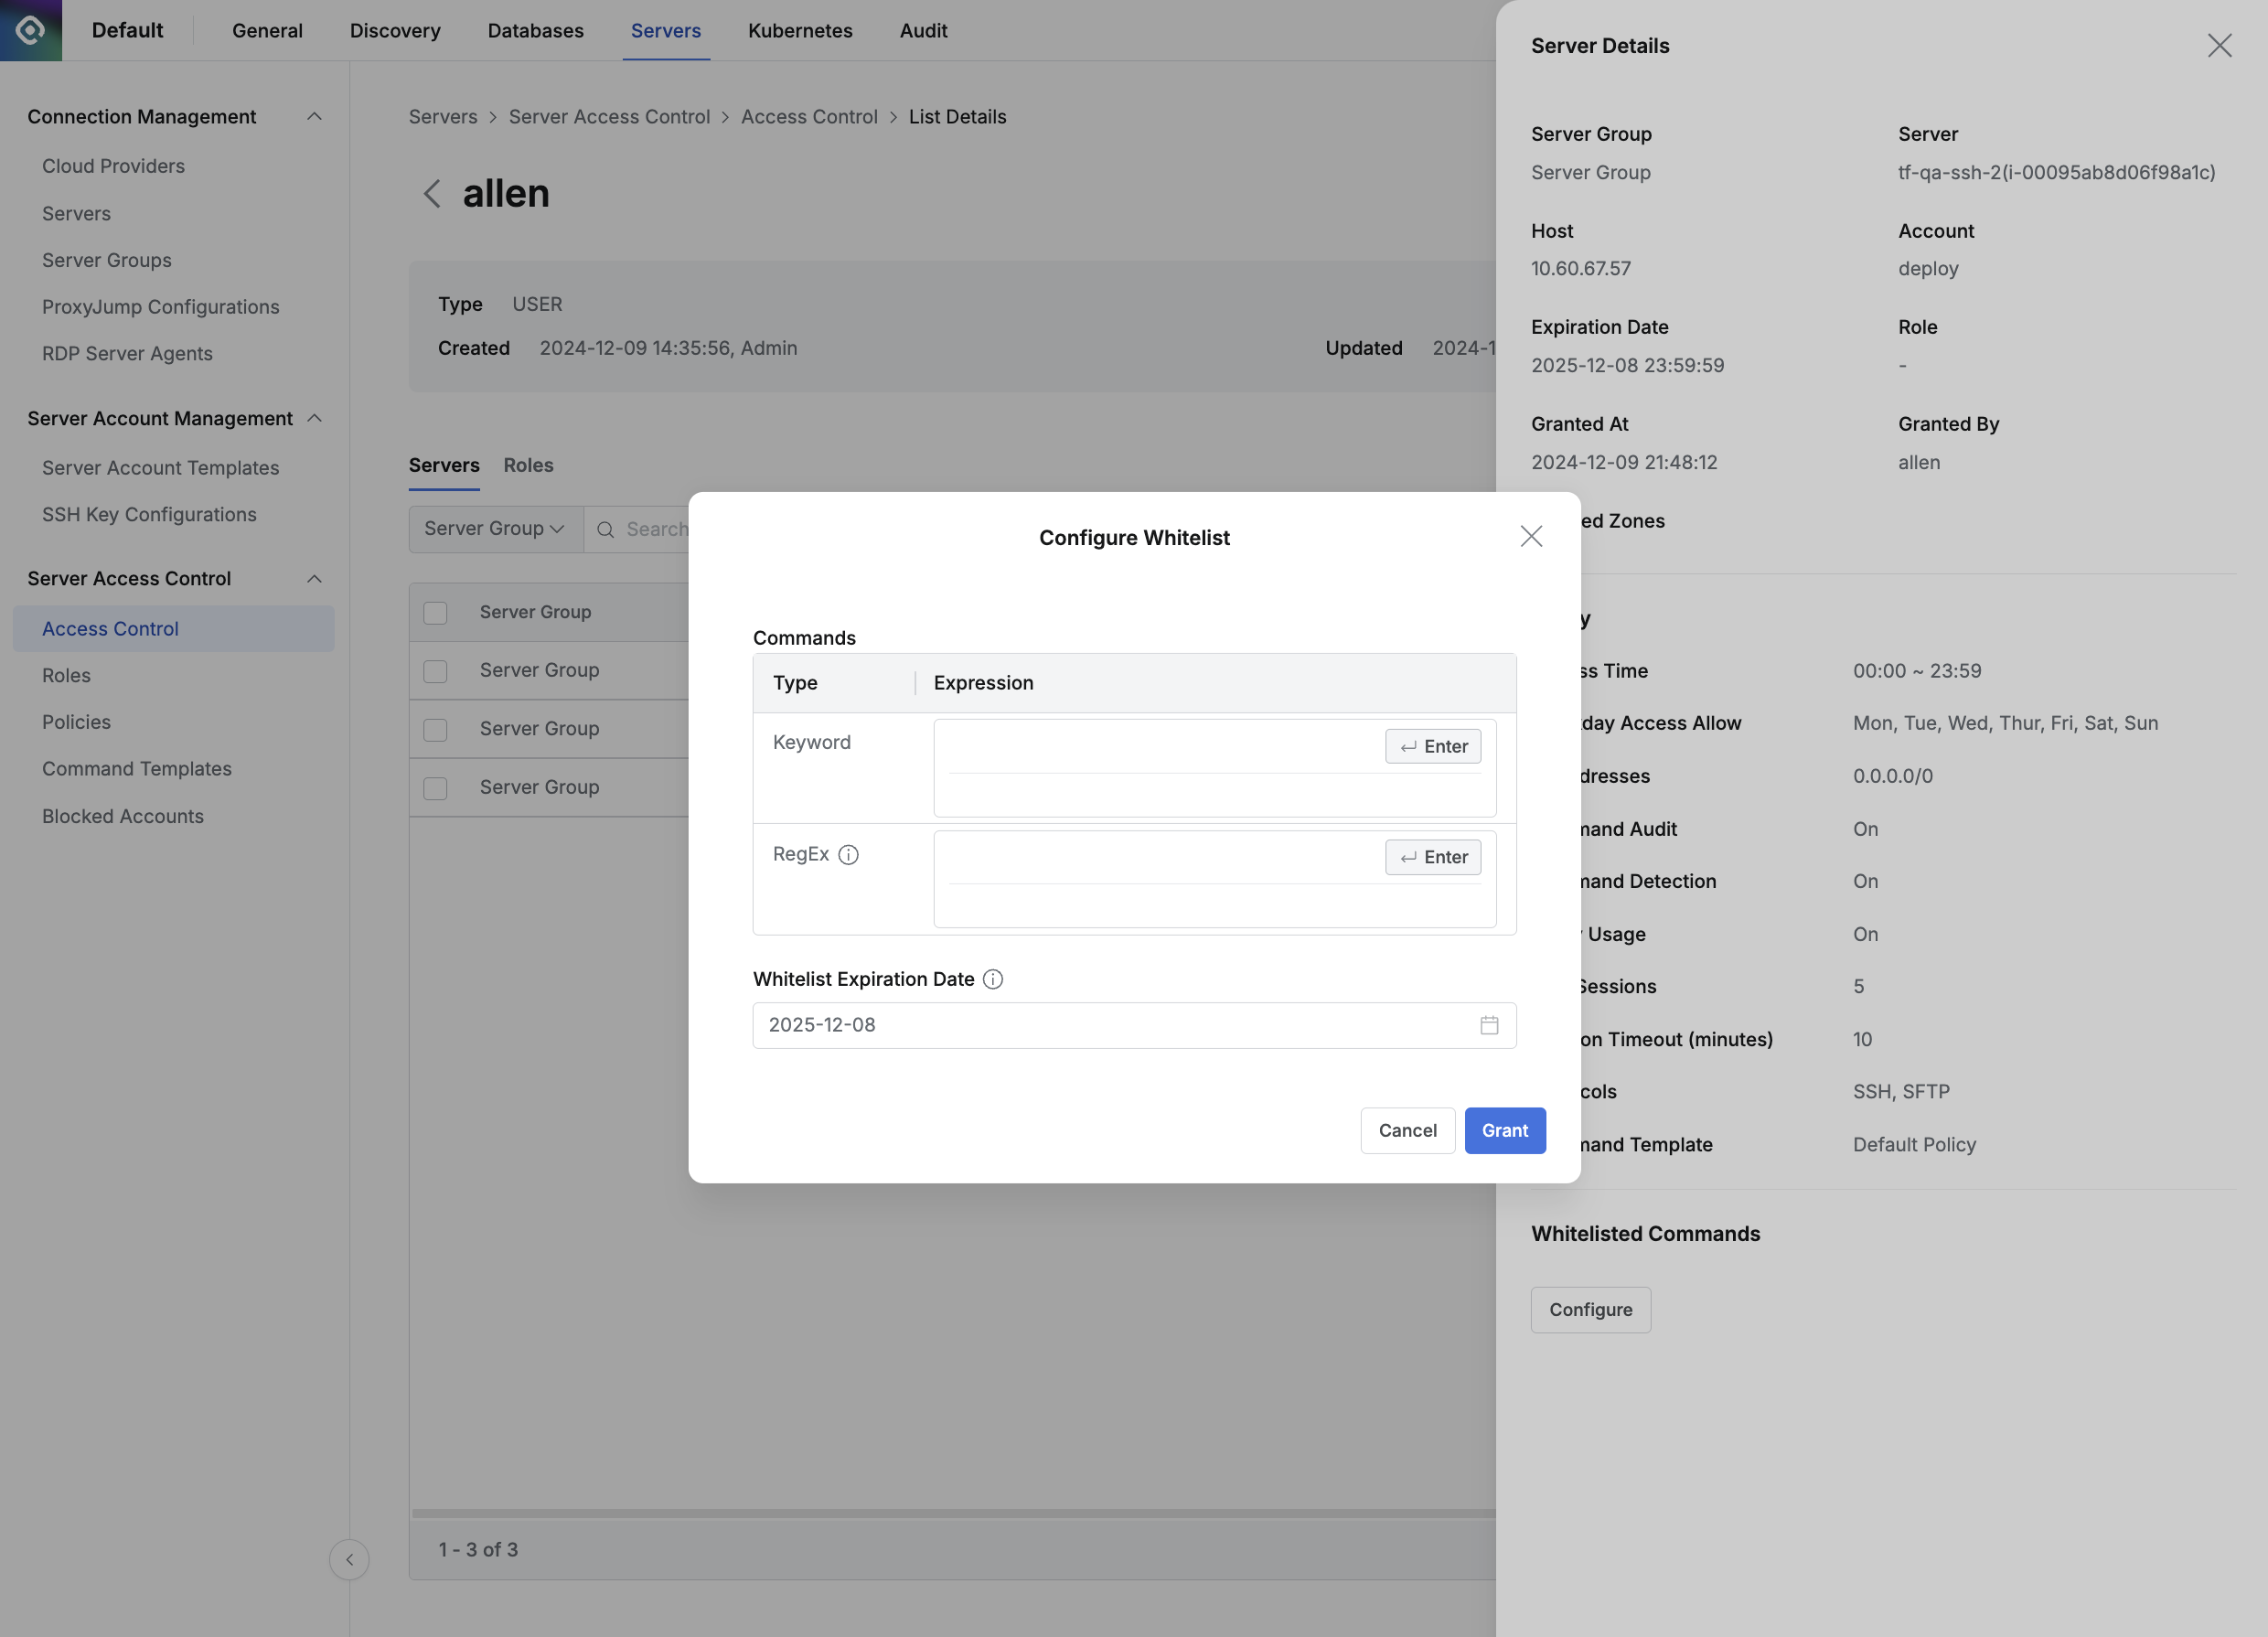The height and width of the screenshot is (1637, 2268).
Task: Click the RegEx info icon
Action: coord(848,854)
